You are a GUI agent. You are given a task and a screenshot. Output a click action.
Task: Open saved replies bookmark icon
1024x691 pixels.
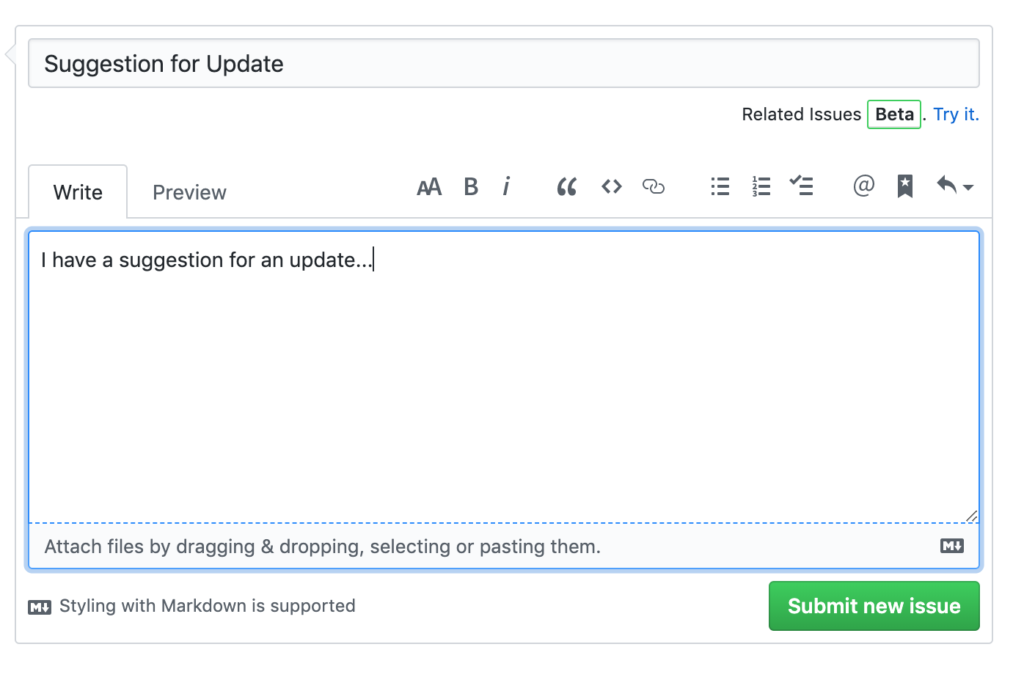pyautogui.click(x=904, y=186)
